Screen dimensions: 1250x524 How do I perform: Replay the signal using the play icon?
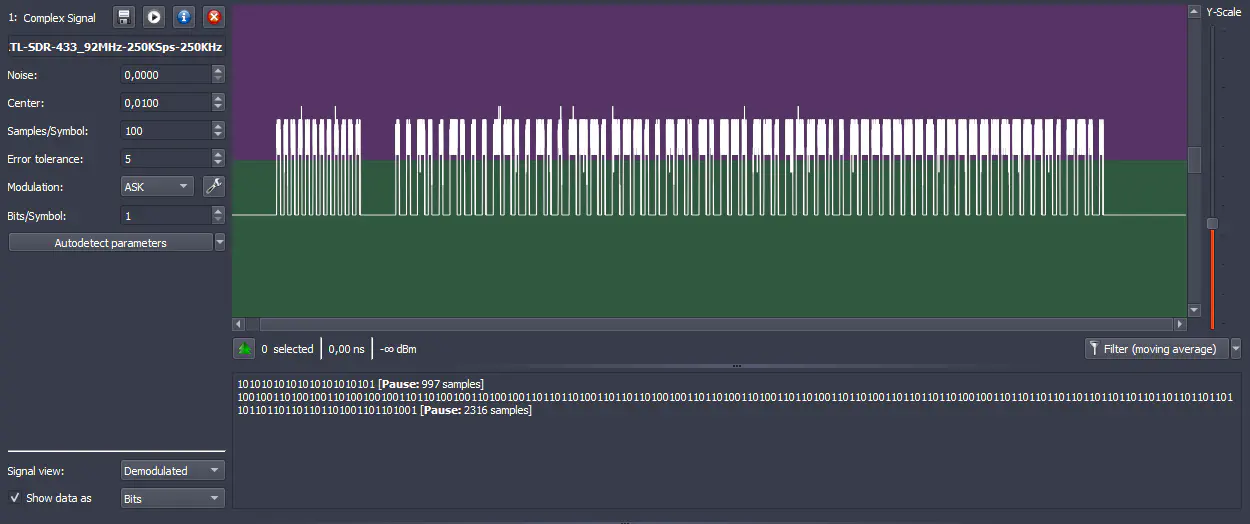pos(153,17)
